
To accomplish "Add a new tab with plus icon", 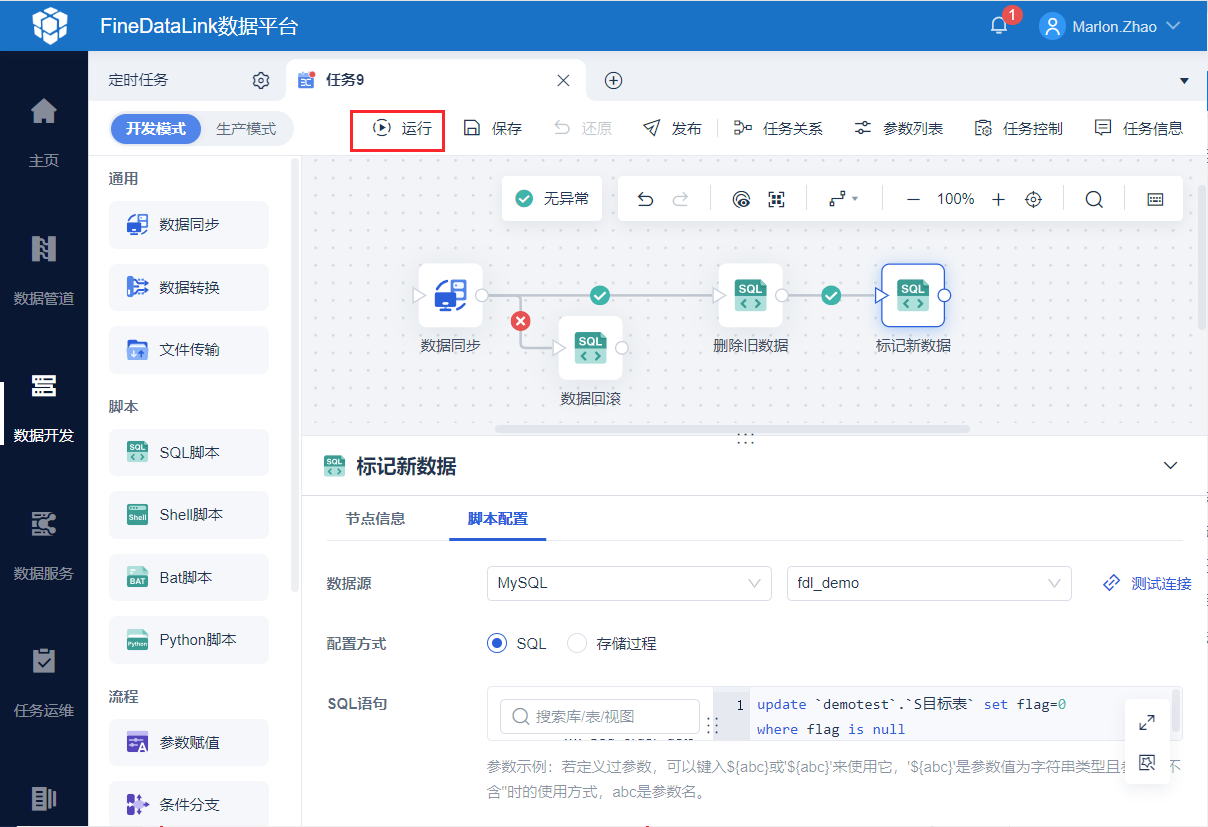I will tap(614, 80).
